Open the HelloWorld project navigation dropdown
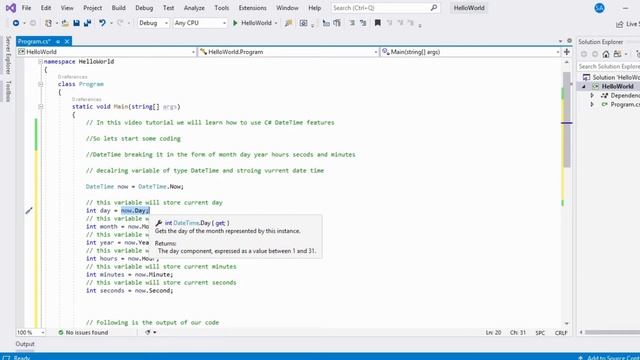The height and width of the screenshot is (360, 640). [106, 52]
